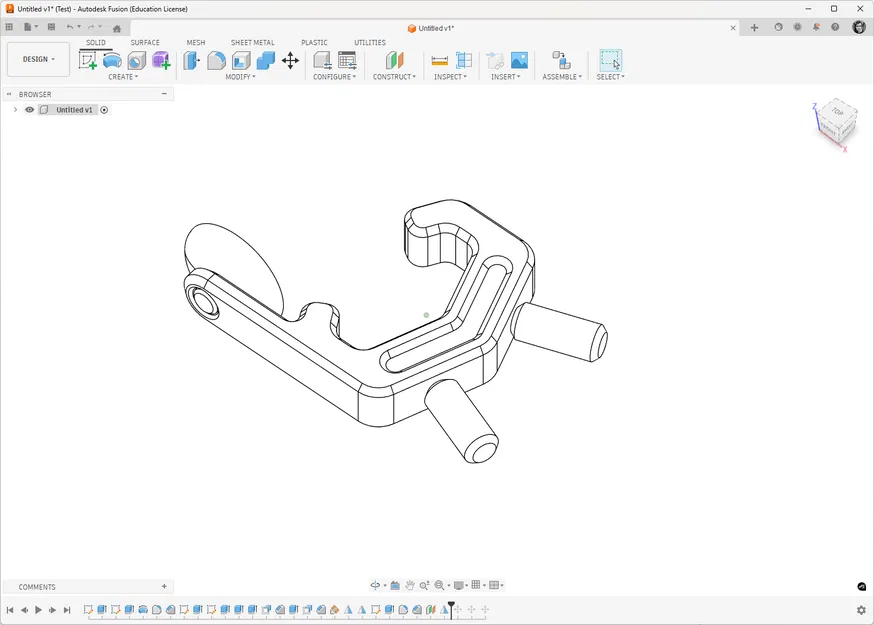Activate Untitled v1 component radio button
Image resolution: width=874 pixels, height=625 pixels.
104,110
